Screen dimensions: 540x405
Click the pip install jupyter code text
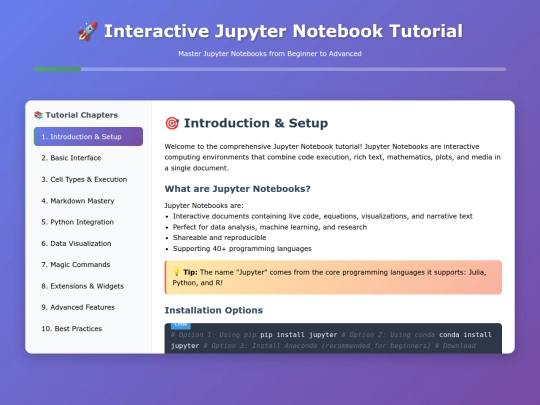[299, 335]
